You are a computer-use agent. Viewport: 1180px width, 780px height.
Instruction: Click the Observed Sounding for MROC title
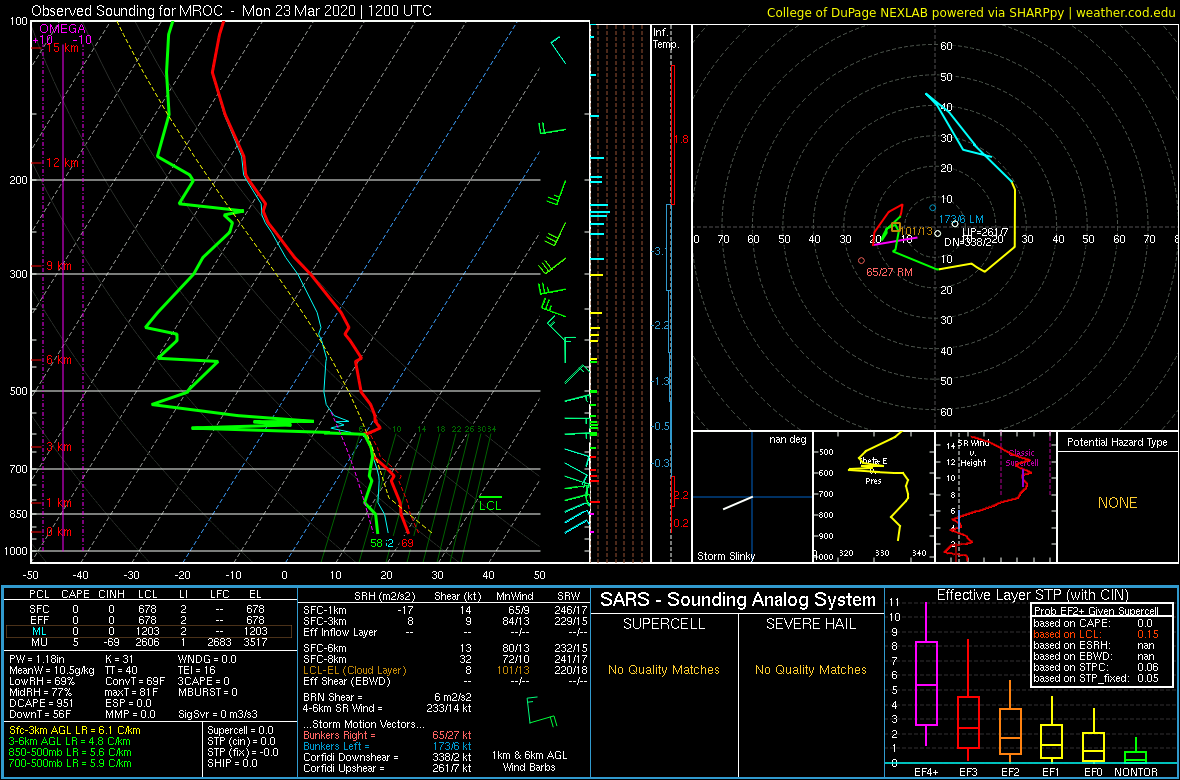point(231,11)
